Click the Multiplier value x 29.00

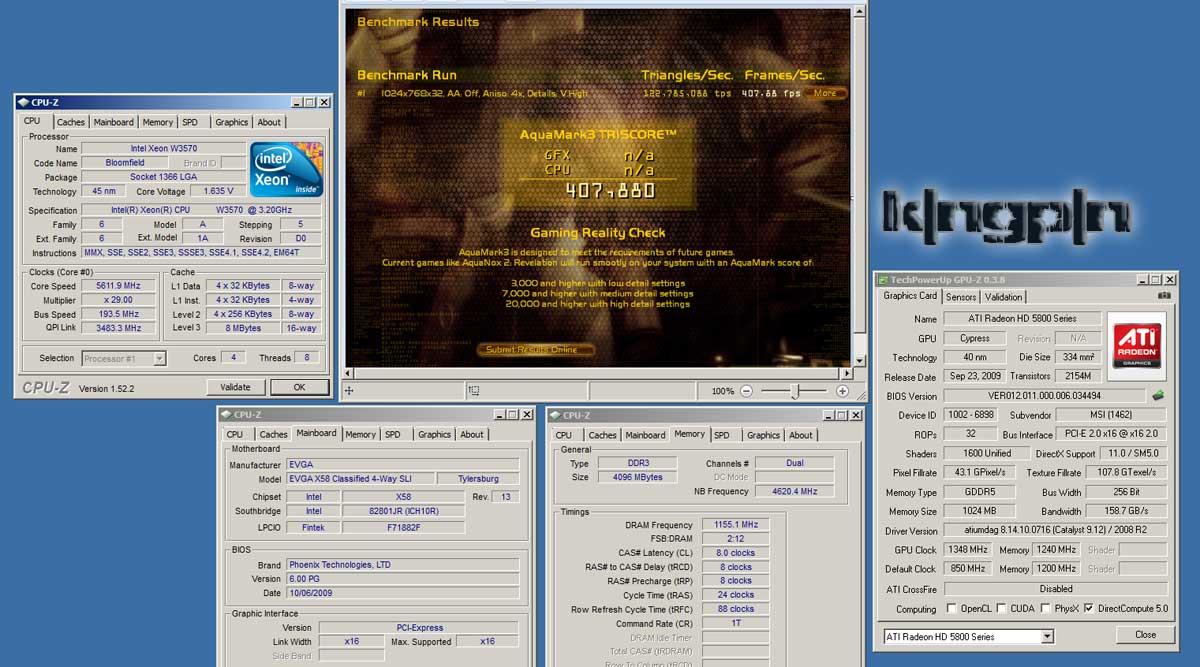click(117, 300)
